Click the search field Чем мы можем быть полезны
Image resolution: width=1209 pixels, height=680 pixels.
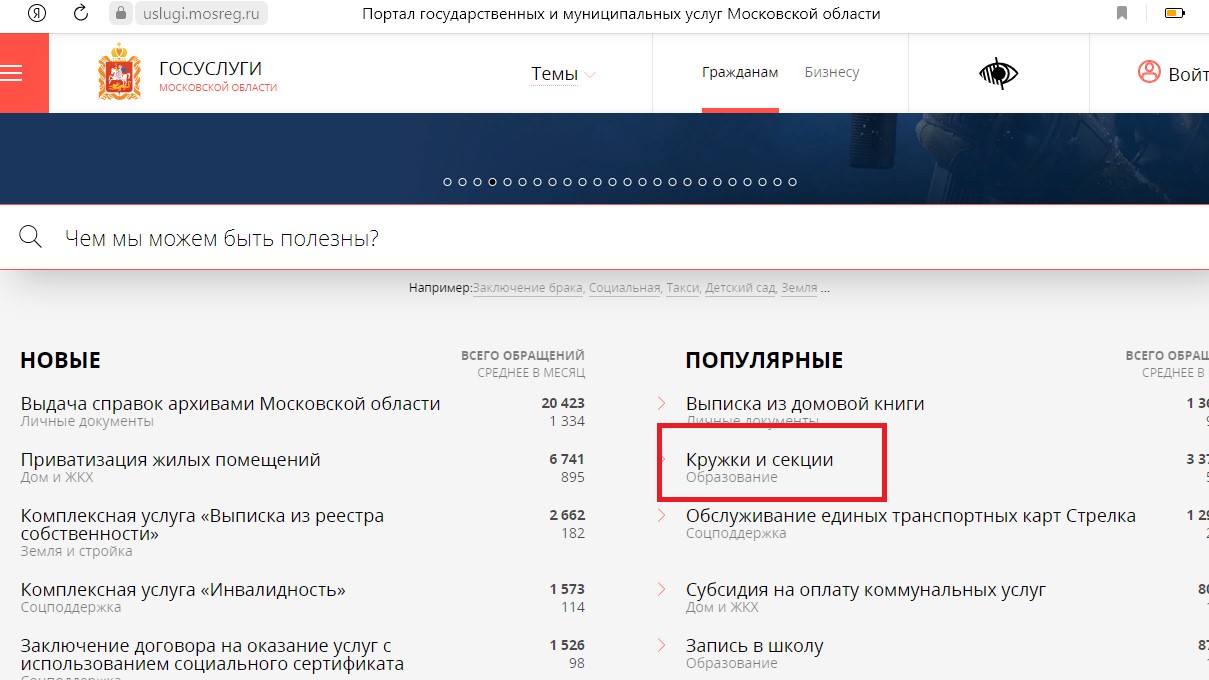point(600,238)
